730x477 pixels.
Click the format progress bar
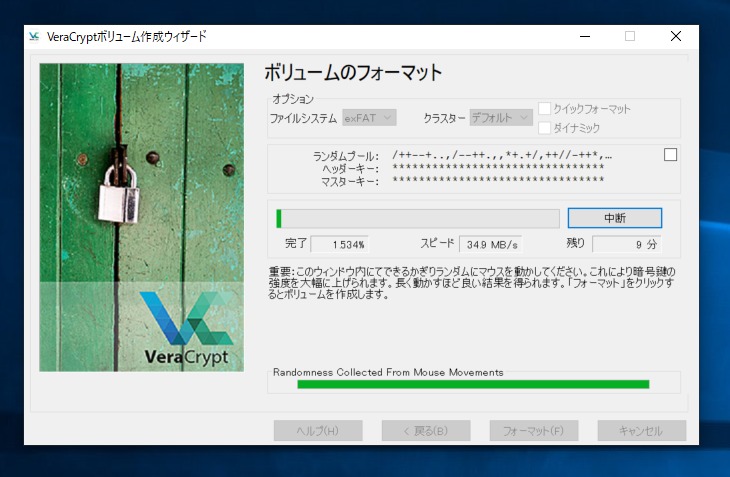click(x=418, y=218)
